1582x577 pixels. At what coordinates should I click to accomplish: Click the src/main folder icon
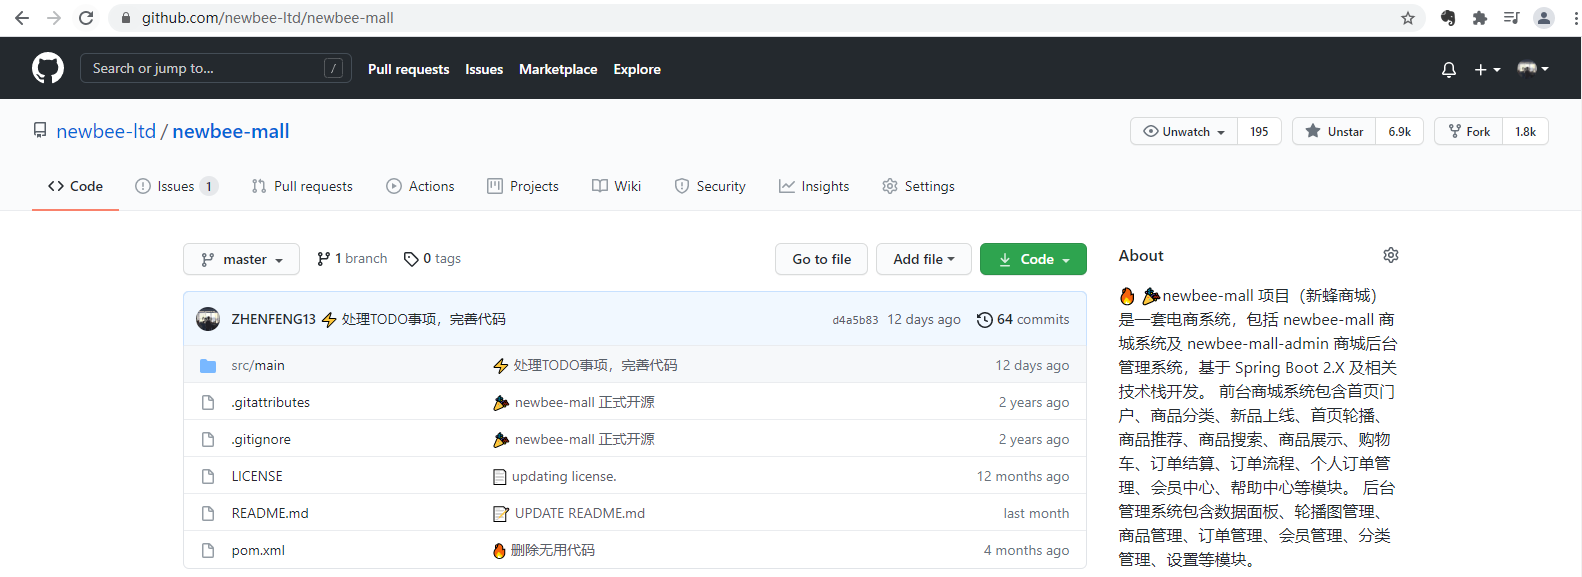[208, 366]
